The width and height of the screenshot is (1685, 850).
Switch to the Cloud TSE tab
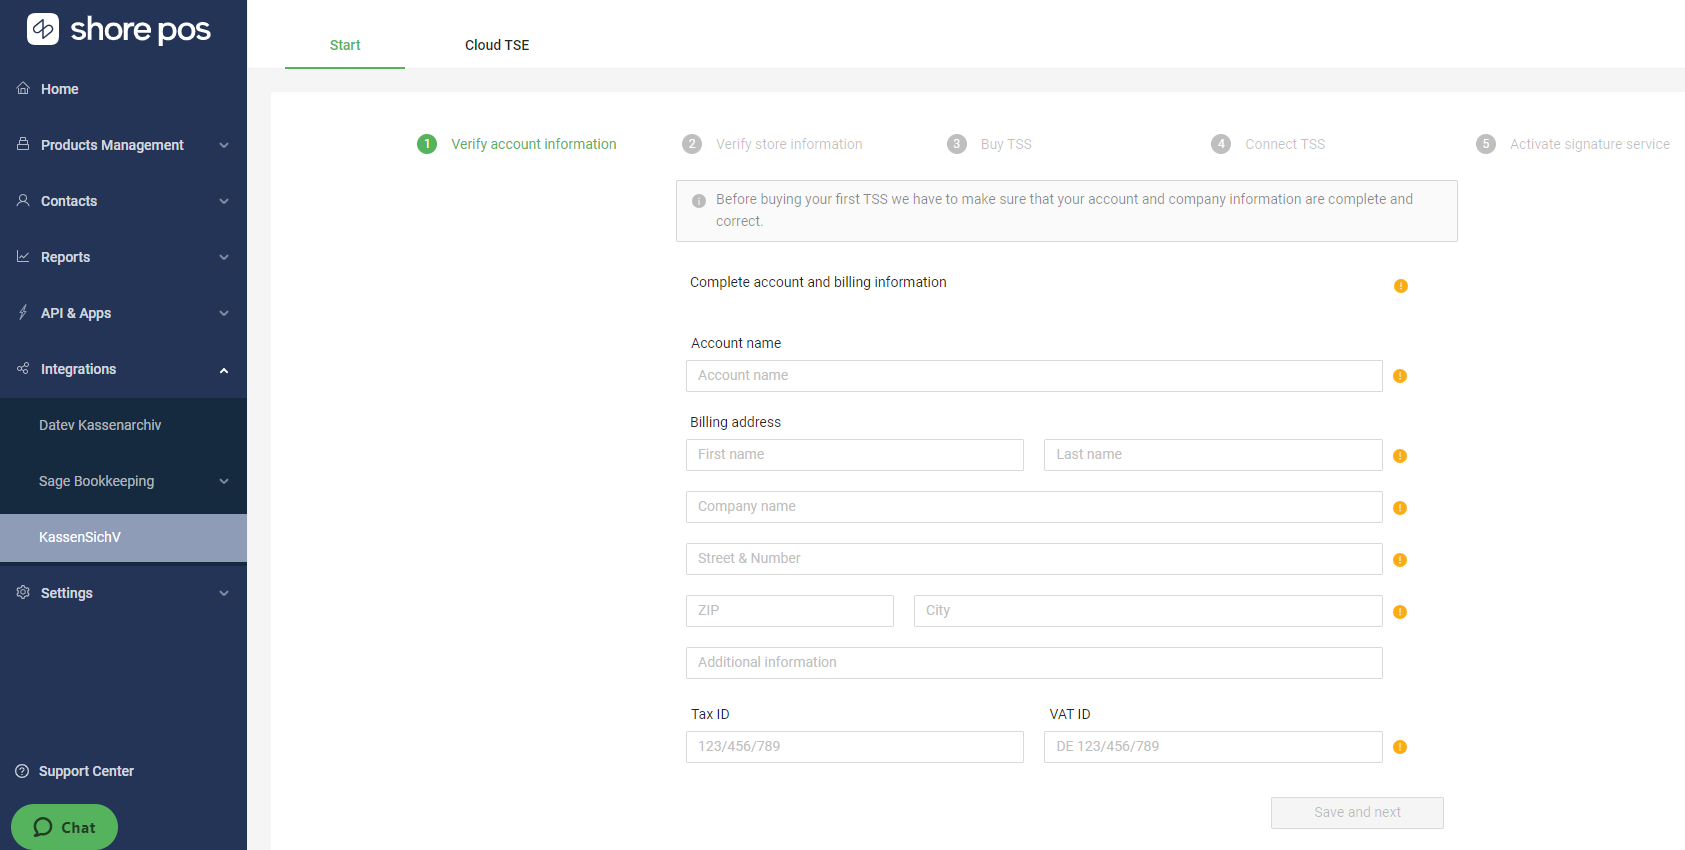(x=497, y=45)
